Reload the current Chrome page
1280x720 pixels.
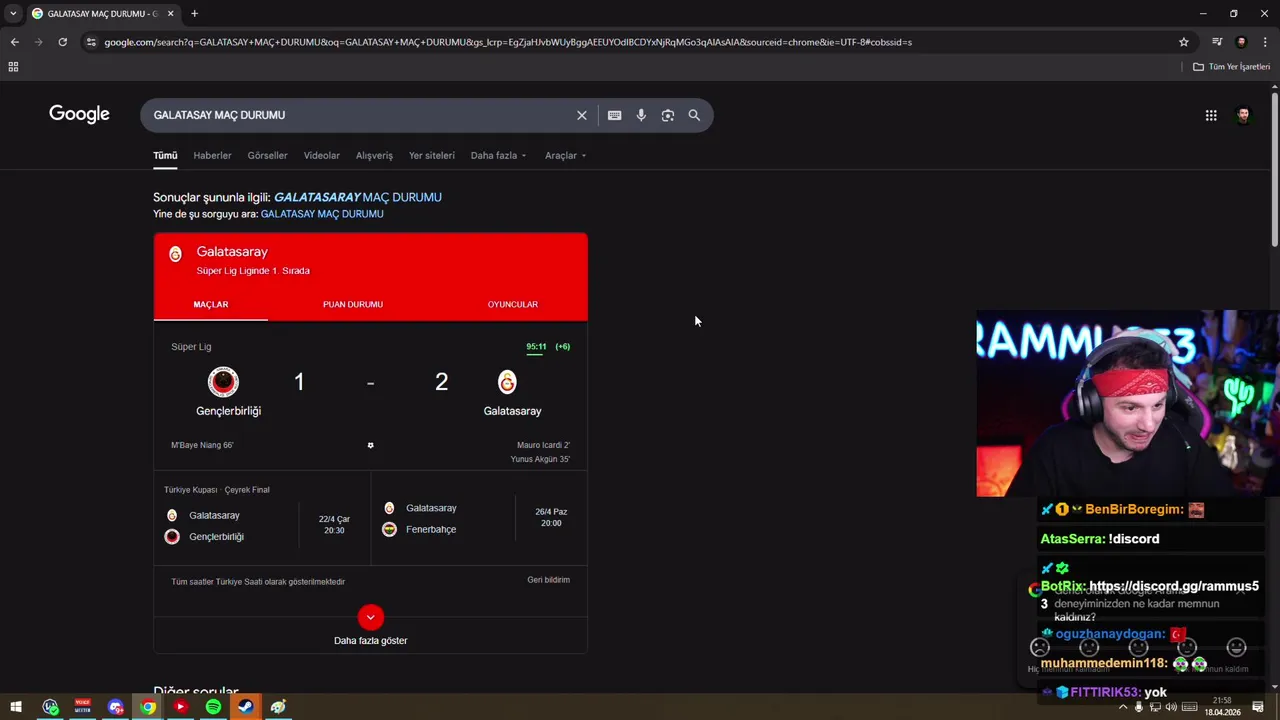click(x=62, y=42)
